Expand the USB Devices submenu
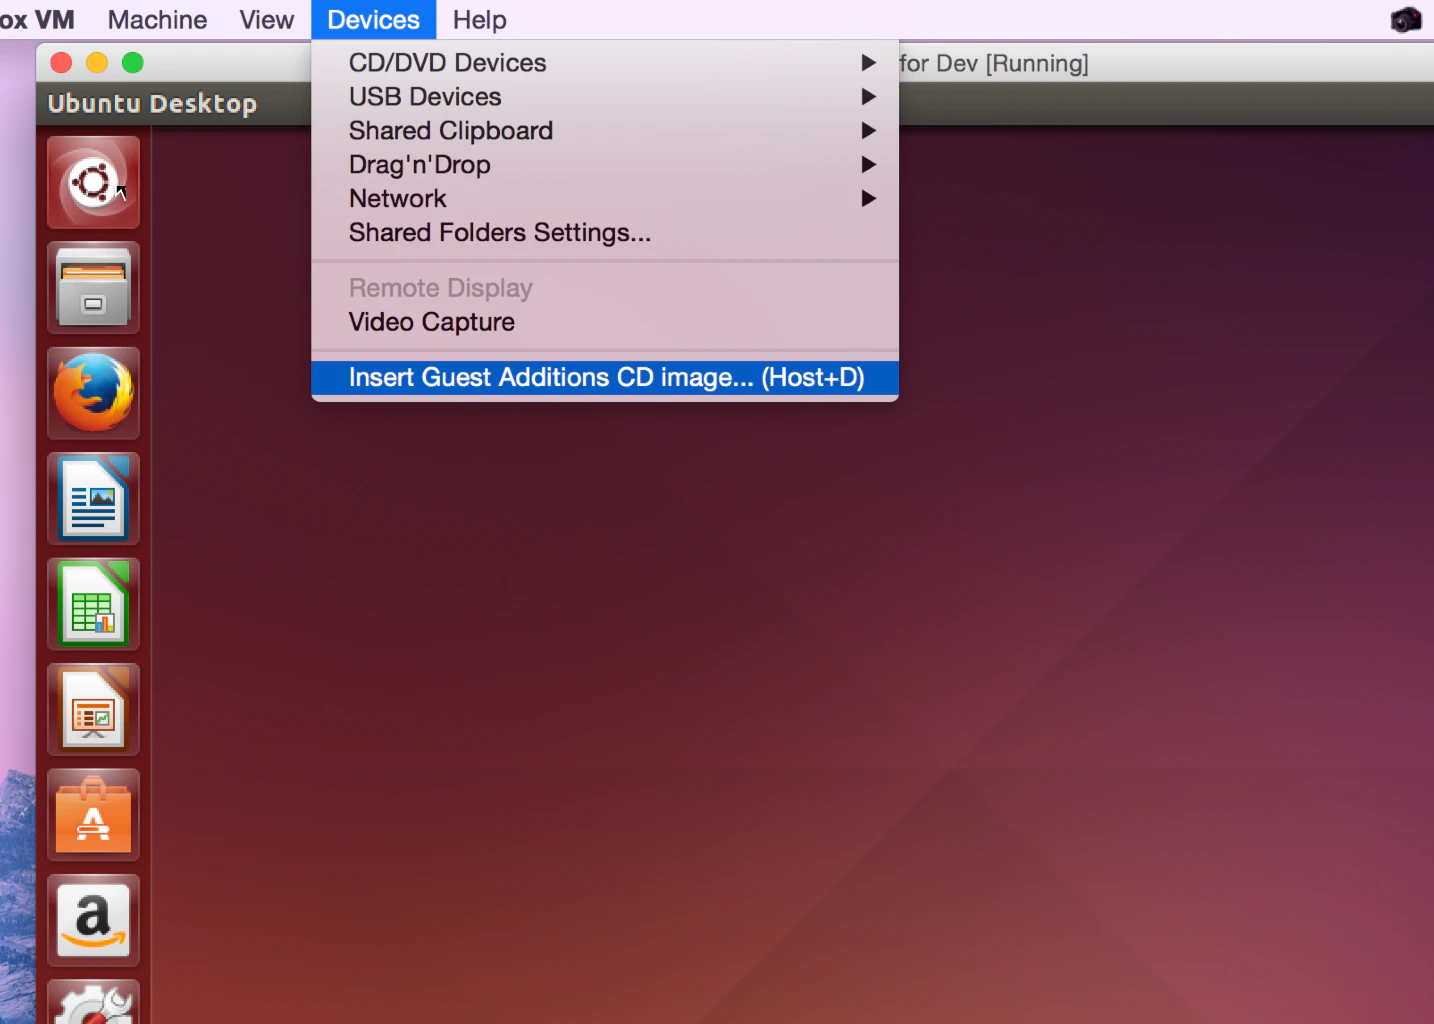Screen dimensions: 1434x1024 [x=605, y=97]
